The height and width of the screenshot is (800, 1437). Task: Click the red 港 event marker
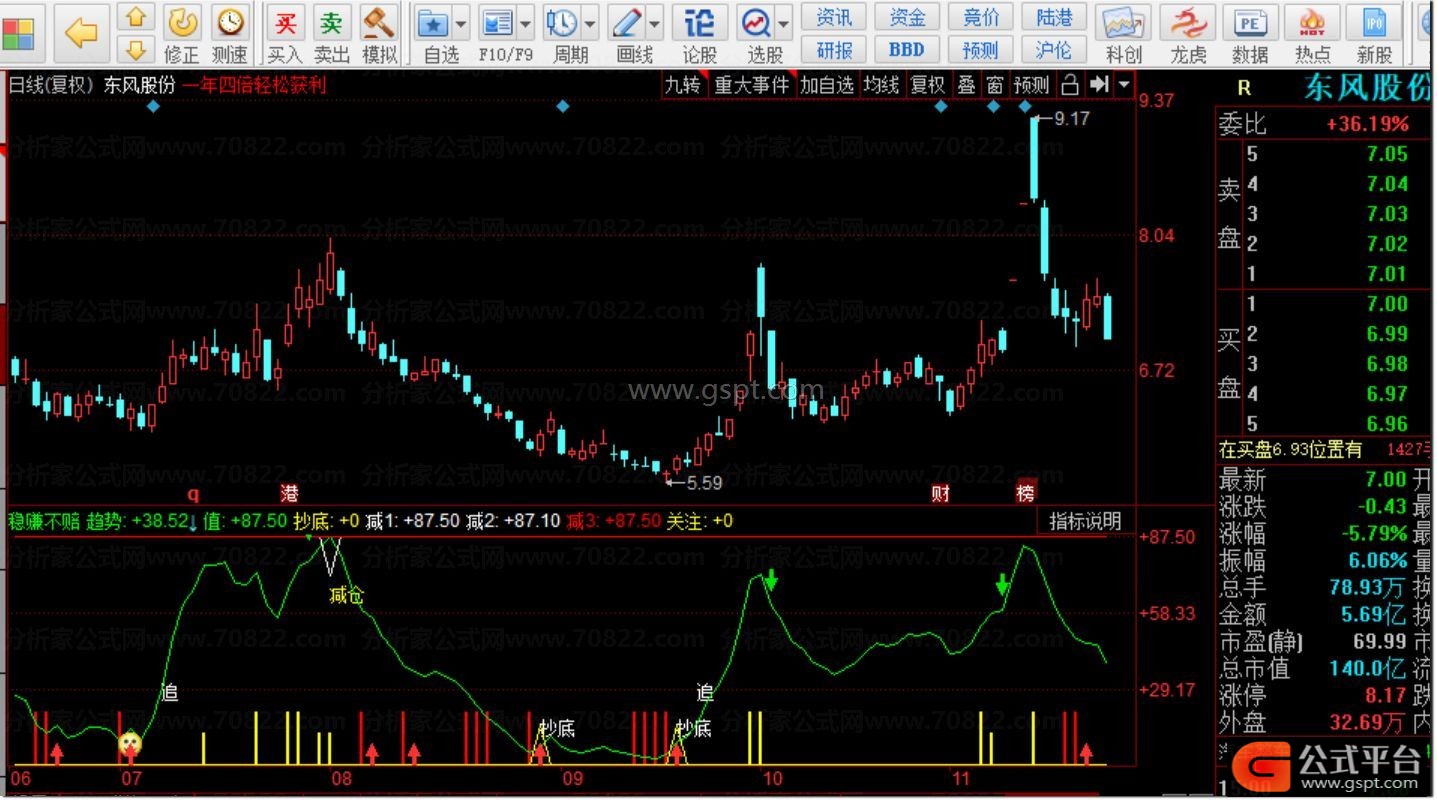pyautogui.click(x=290, y=493)
